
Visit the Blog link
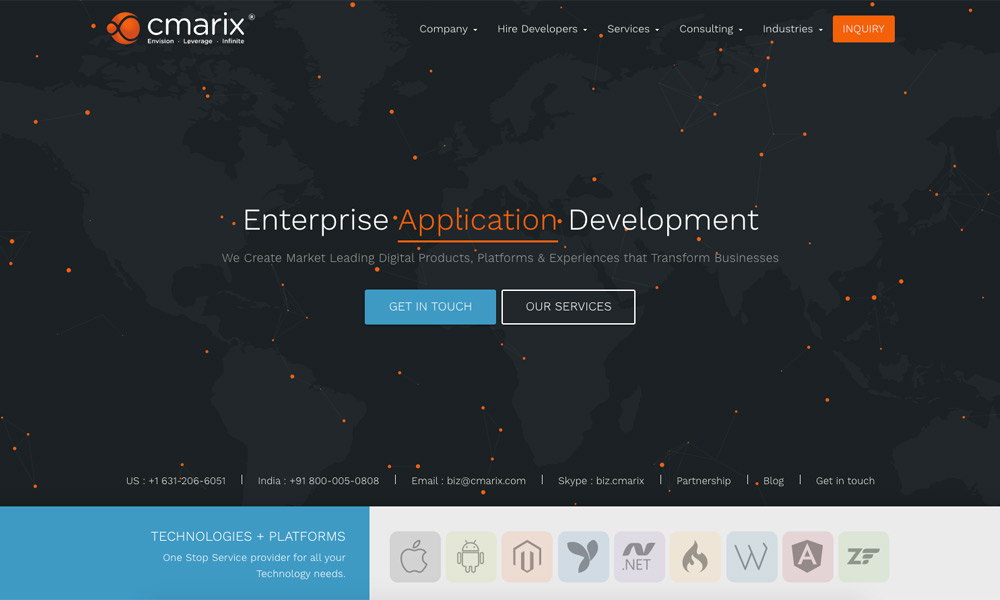point(774,481)
